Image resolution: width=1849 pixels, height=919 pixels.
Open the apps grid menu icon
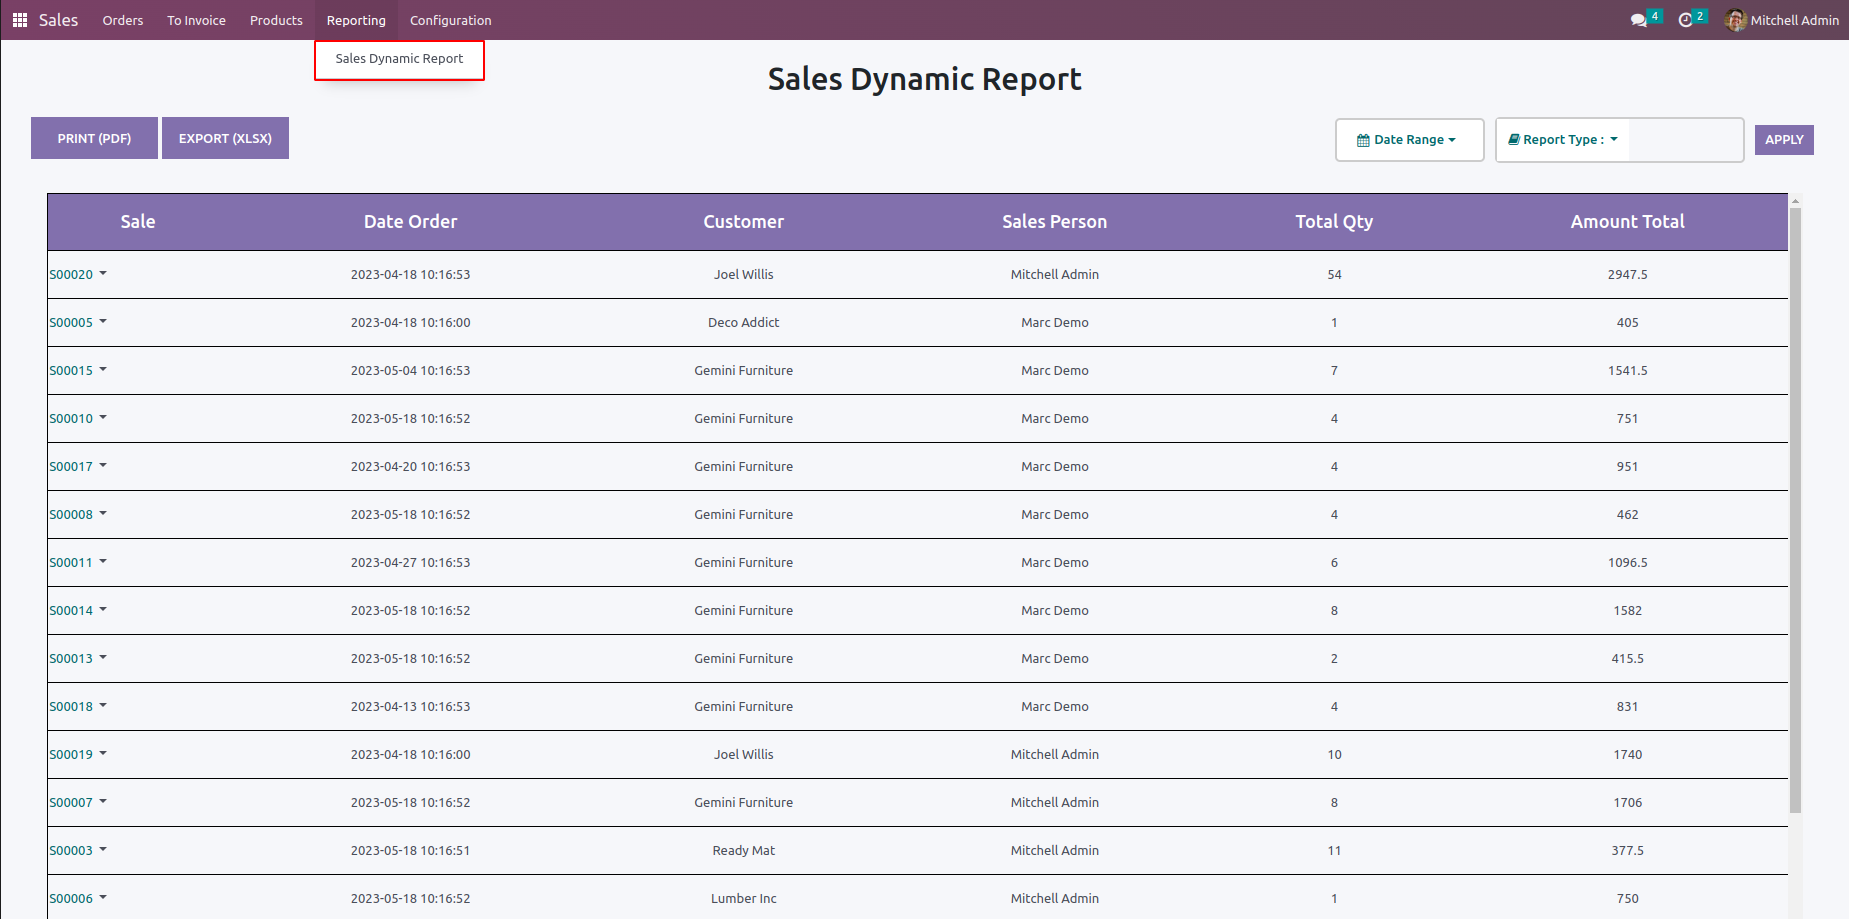tap(19, 20)
